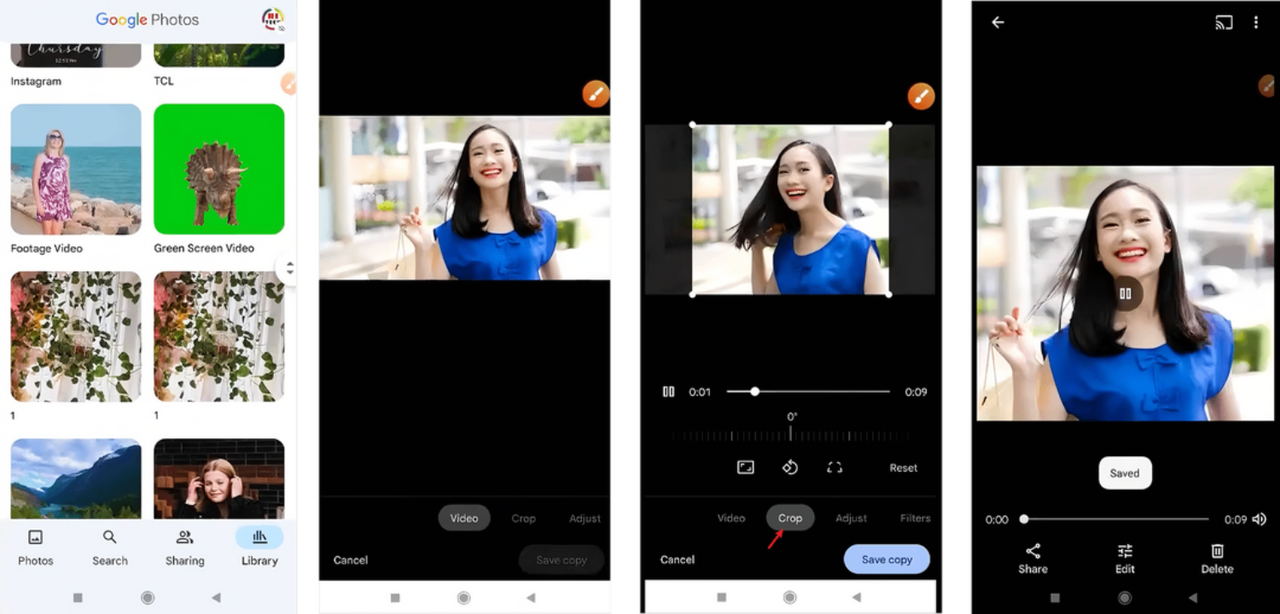Screen dimensions: 1280x614
Task: Tap Android back triangle under the Video editor screen
Action: pyautogui.click(x=531, y=597)
